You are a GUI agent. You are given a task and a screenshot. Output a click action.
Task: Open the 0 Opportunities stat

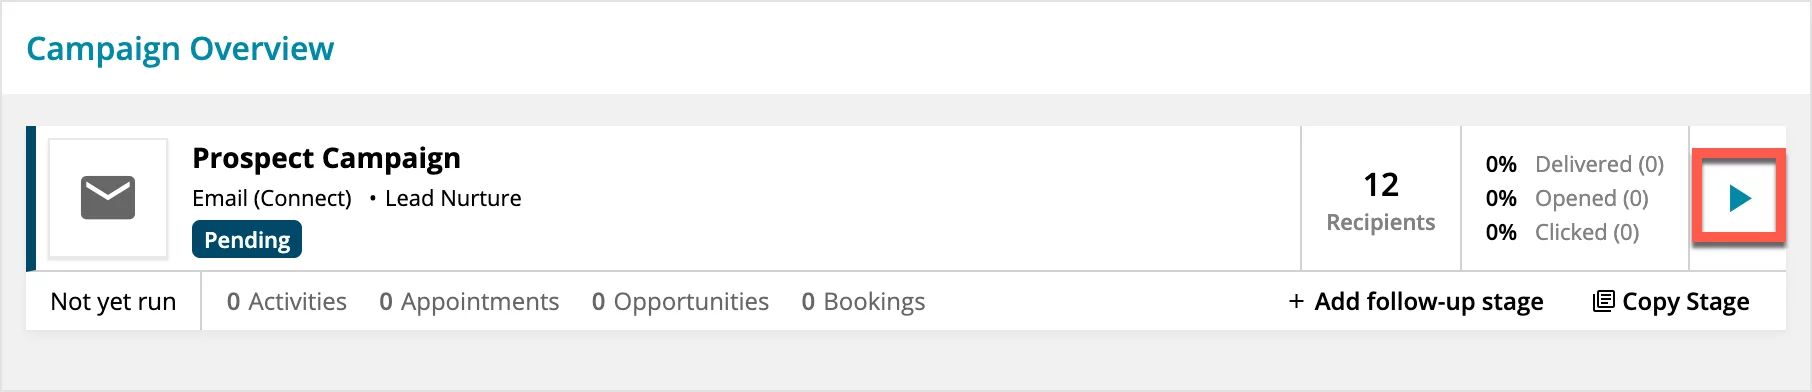680,302
